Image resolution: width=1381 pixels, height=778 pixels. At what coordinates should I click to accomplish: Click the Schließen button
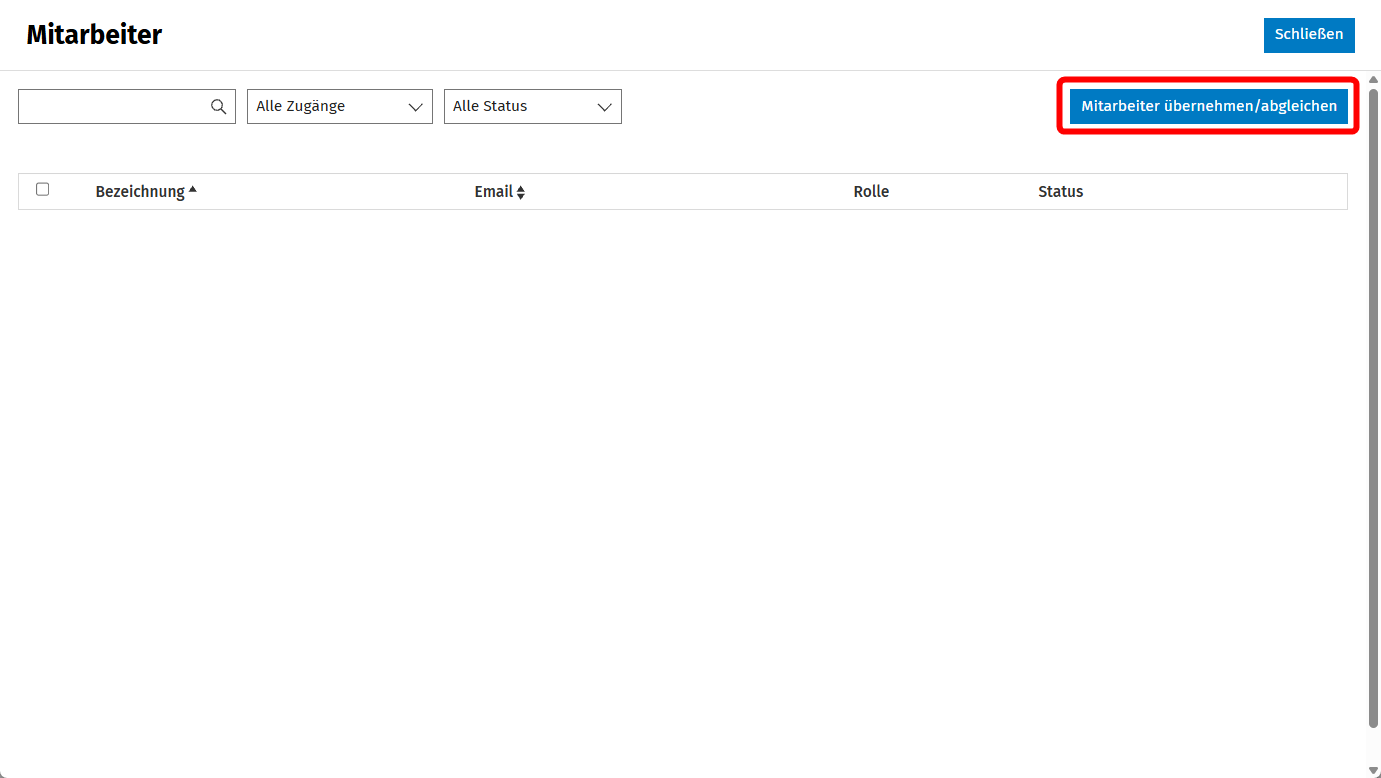(x=1309, y=35)
